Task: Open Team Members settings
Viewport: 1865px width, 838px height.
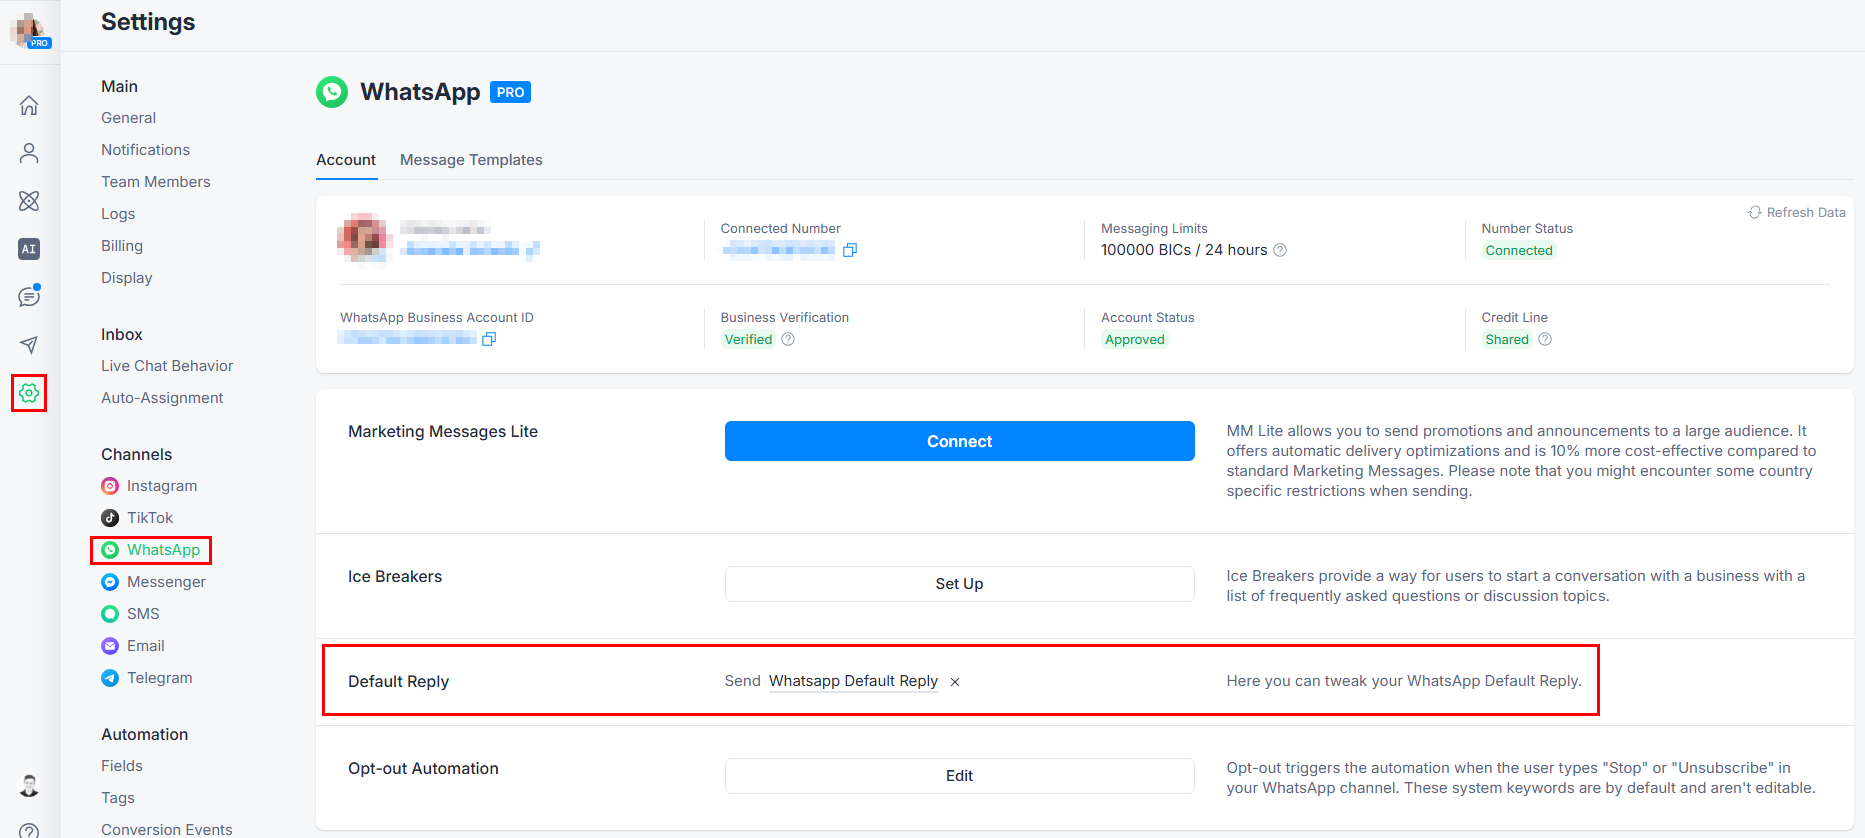Action: tap(156, 182)
